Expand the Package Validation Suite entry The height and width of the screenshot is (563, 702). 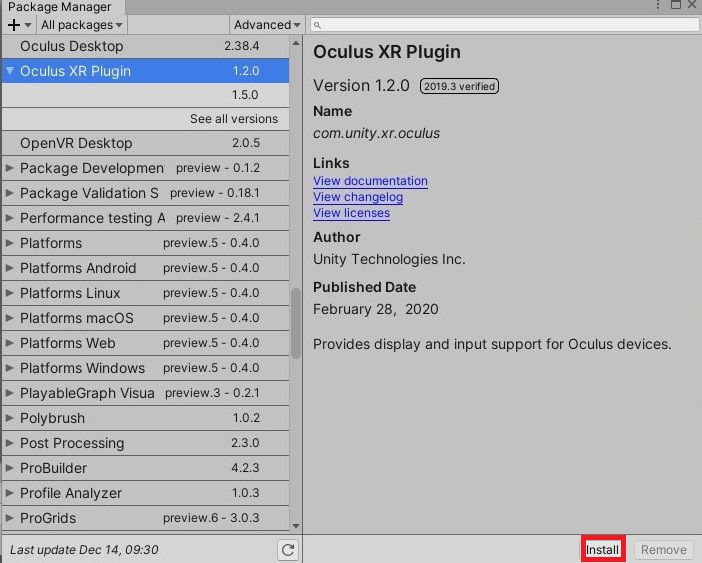[9, 193]
